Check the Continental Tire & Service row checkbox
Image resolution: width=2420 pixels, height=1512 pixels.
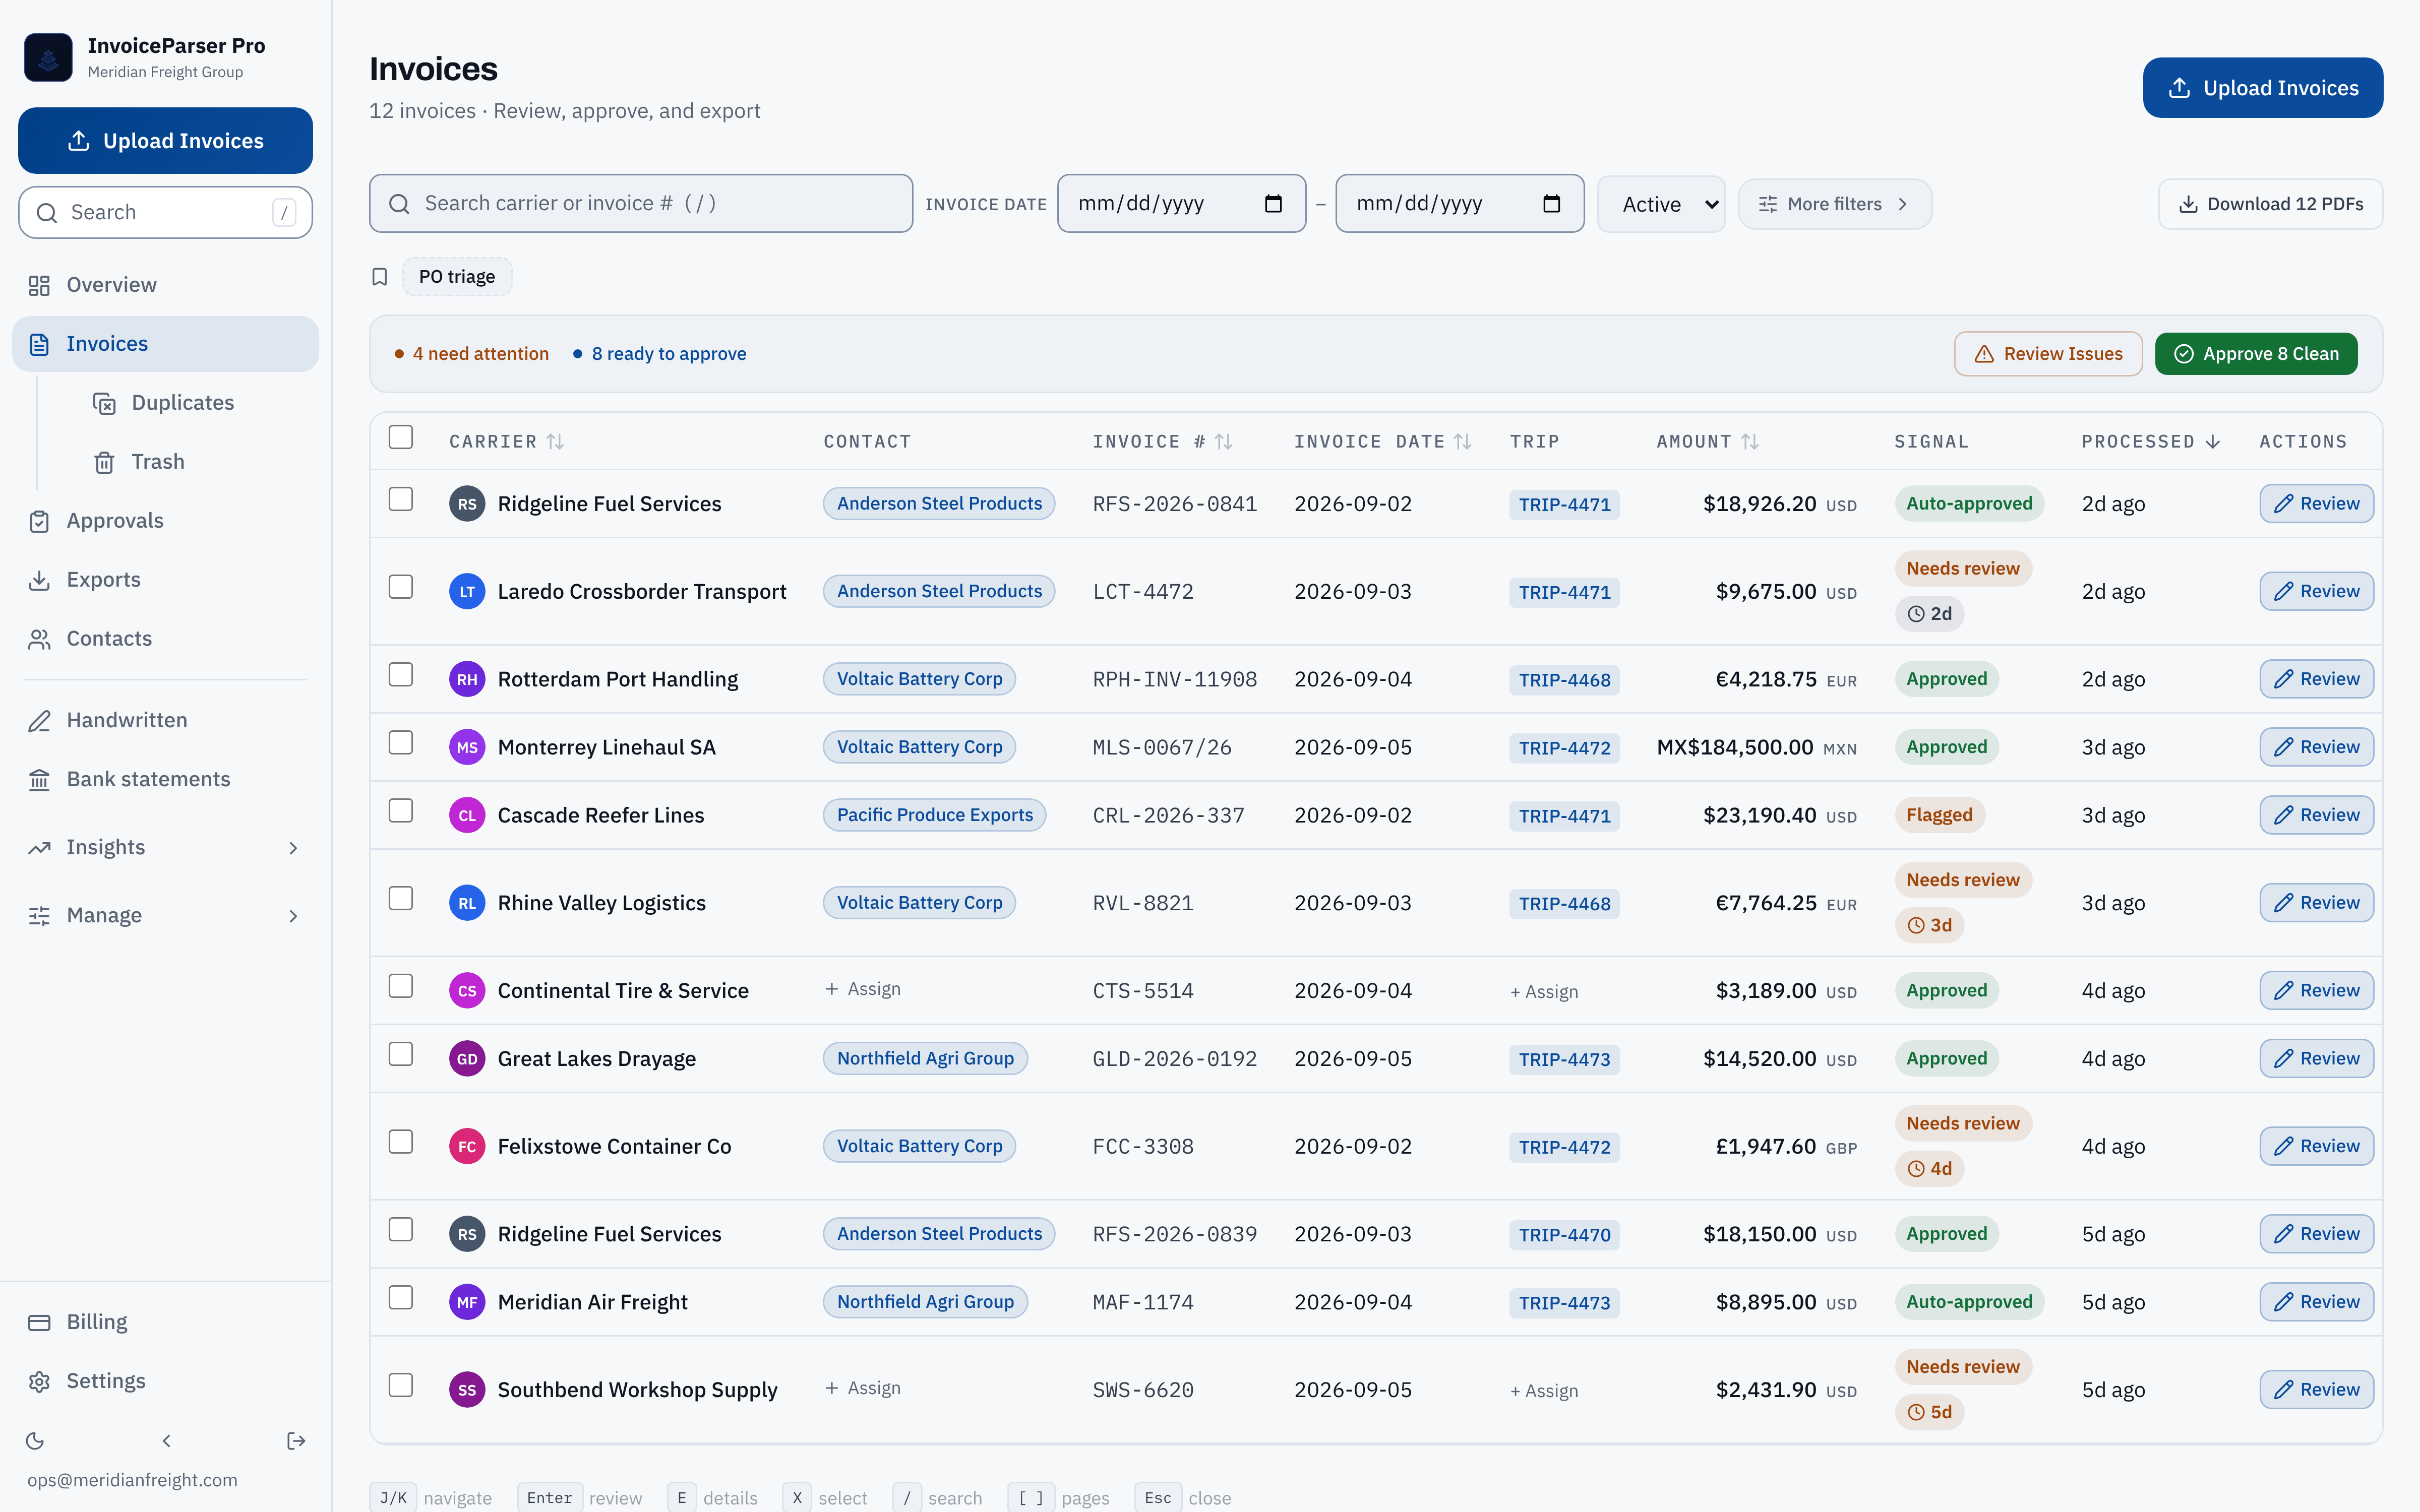pyautogui.click(x=401, y=986)
